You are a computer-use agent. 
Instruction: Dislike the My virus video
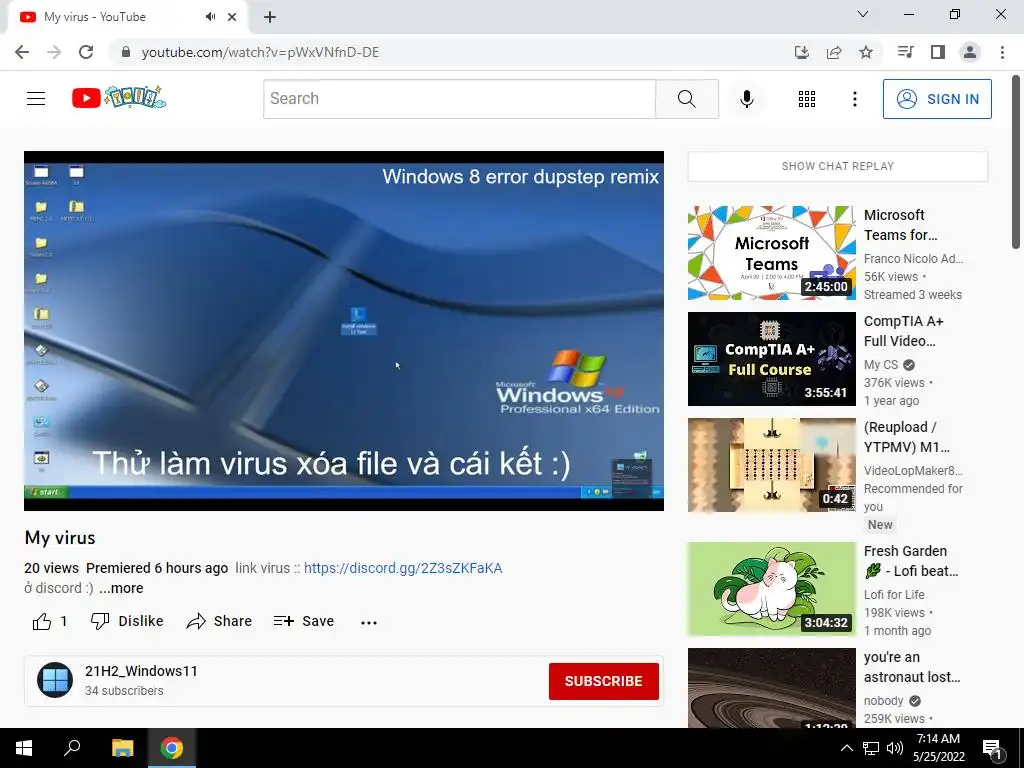click(127, 621)
